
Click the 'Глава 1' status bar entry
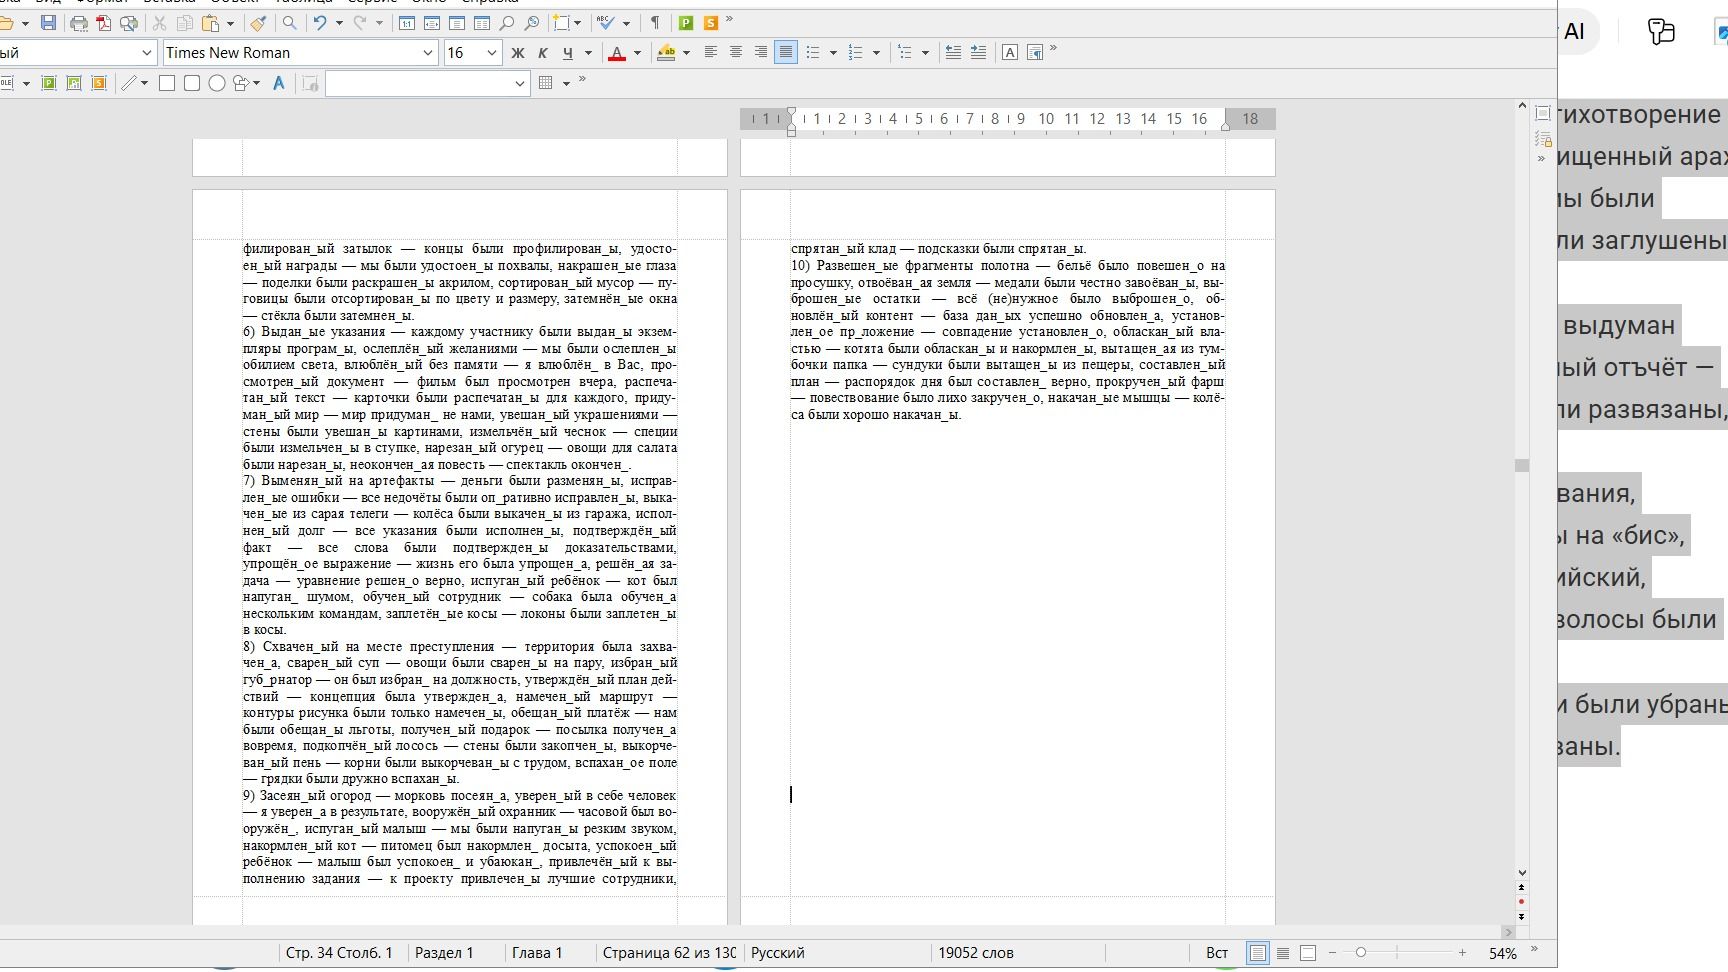click(x=537, y=953)
